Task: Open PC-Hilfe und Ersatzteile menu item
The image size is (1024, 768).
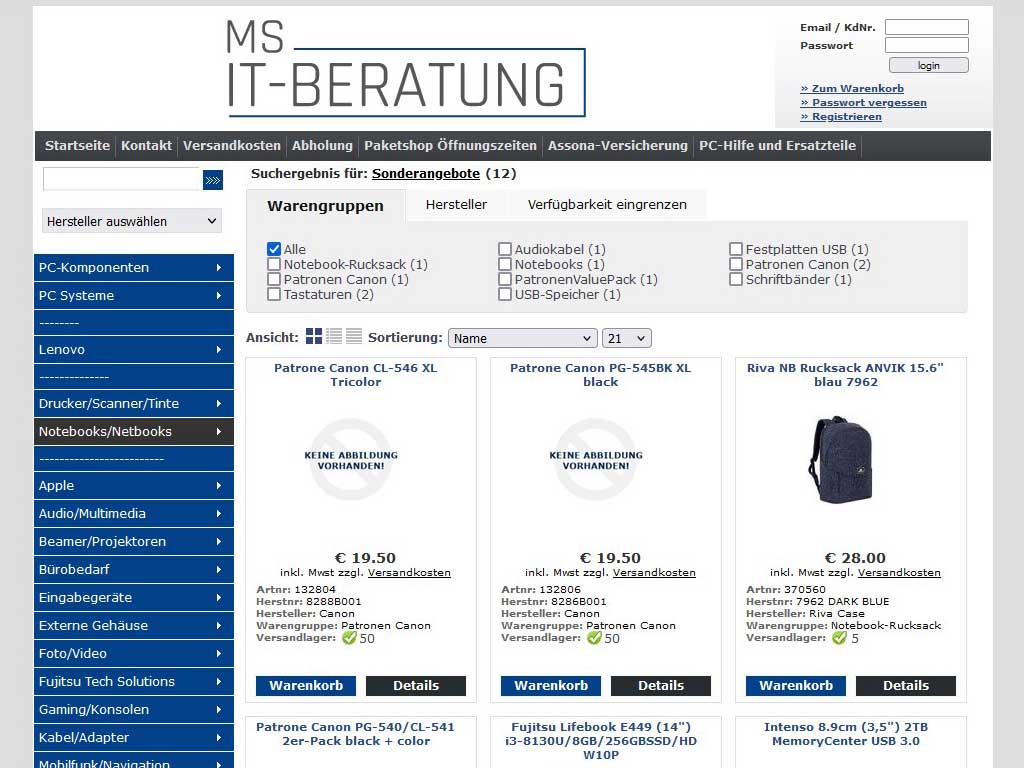Action: [777, 146]
